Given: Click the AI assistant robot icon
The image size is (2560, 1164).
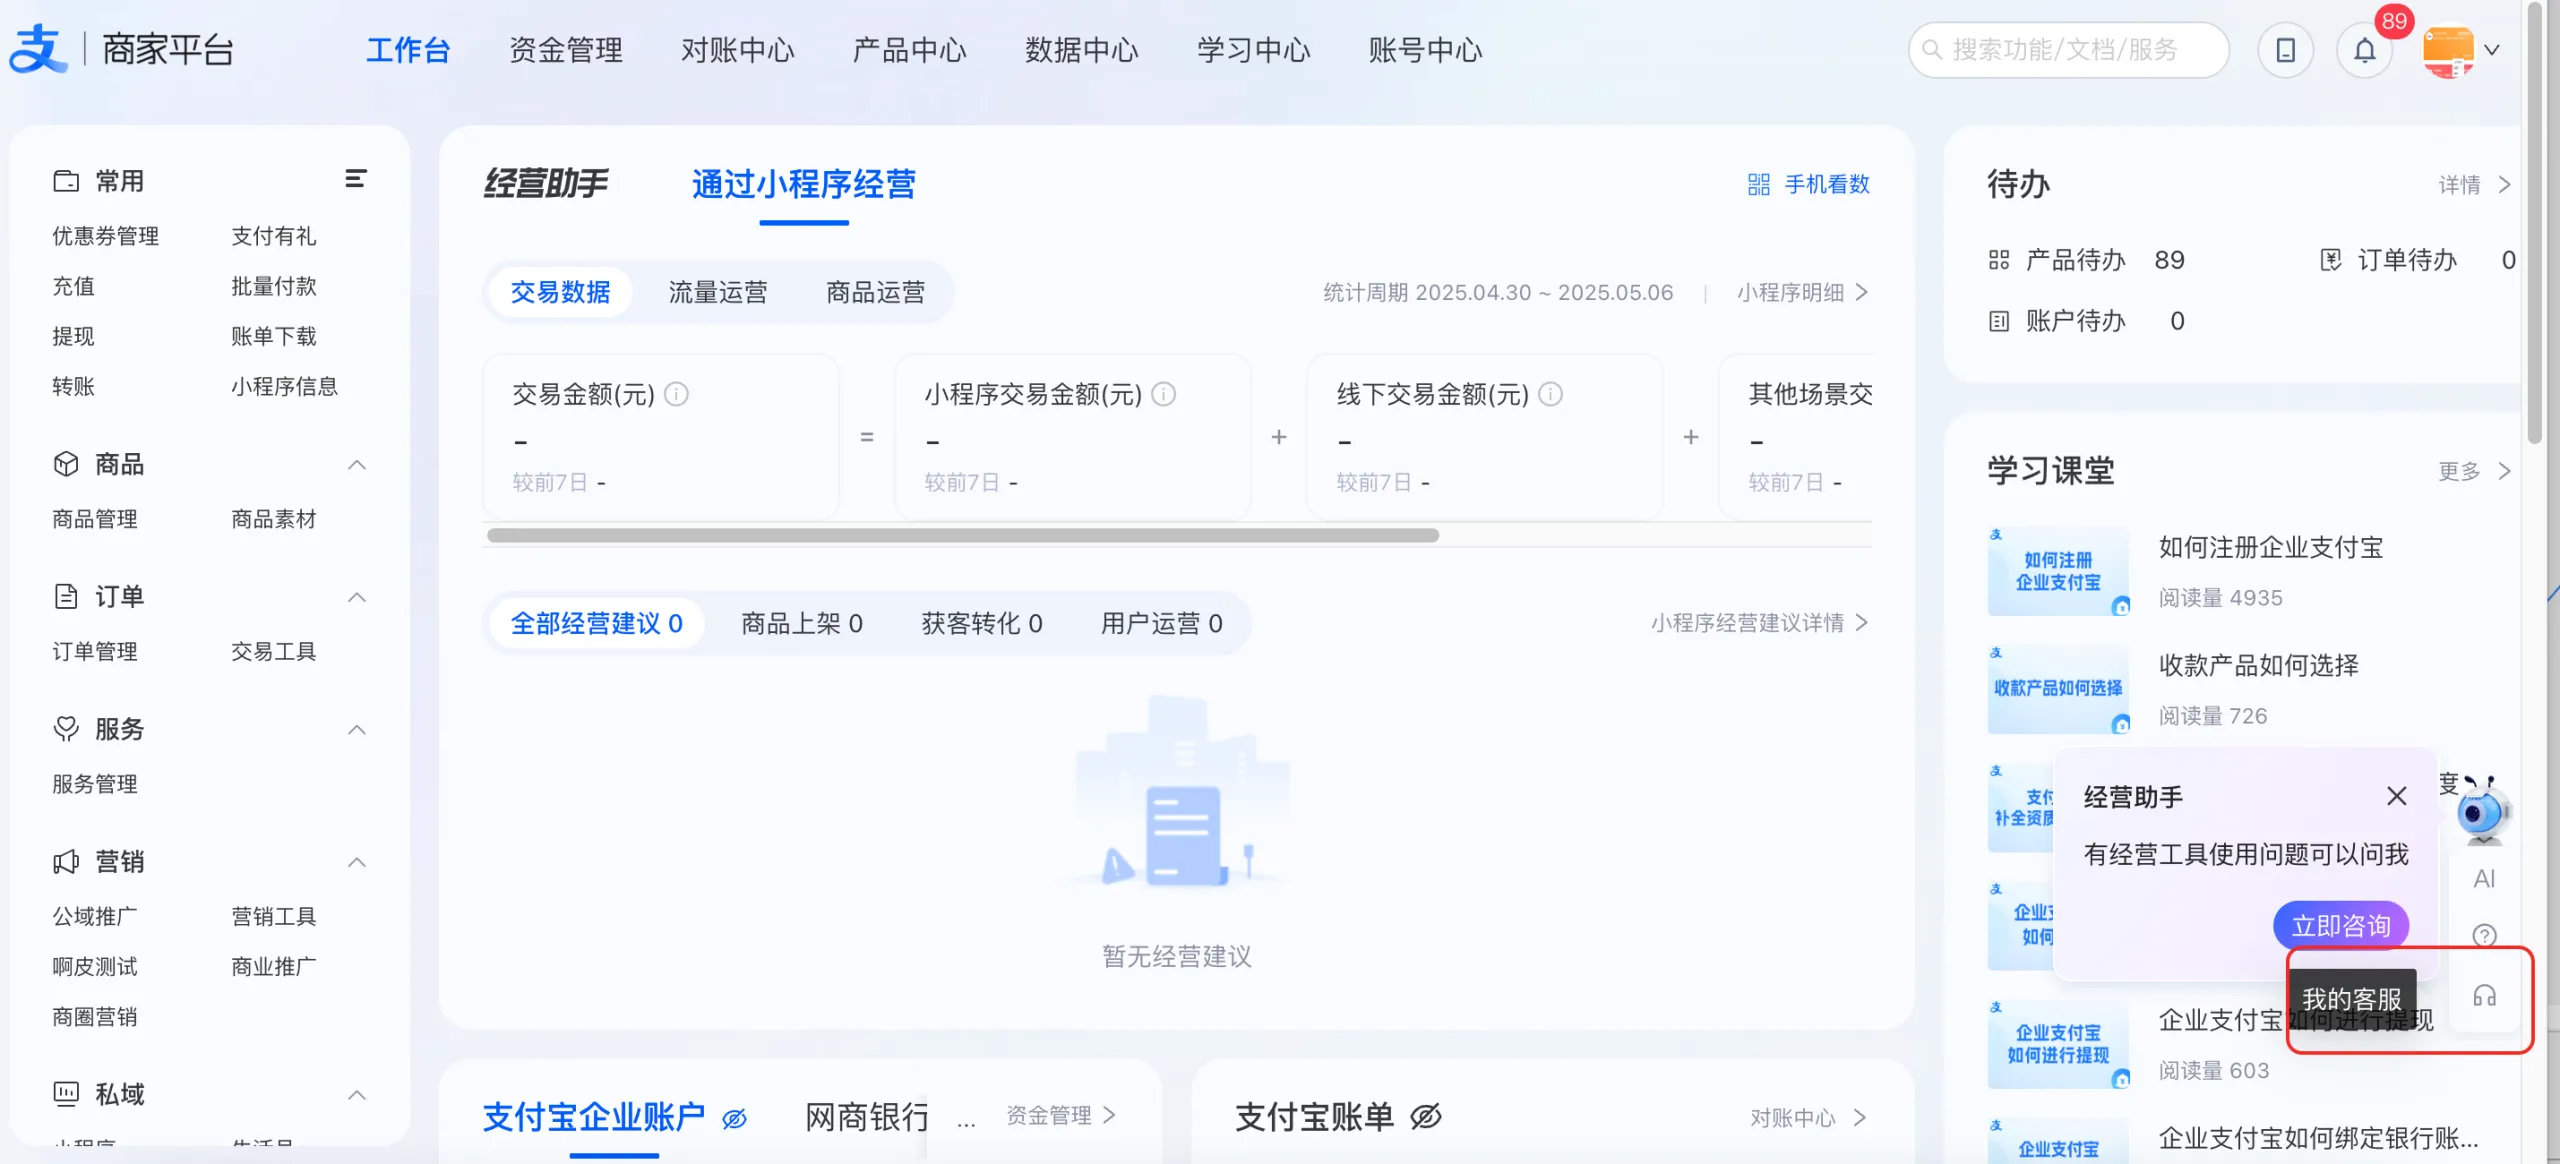Looking at the screenshot, I should pos(2483,812).
